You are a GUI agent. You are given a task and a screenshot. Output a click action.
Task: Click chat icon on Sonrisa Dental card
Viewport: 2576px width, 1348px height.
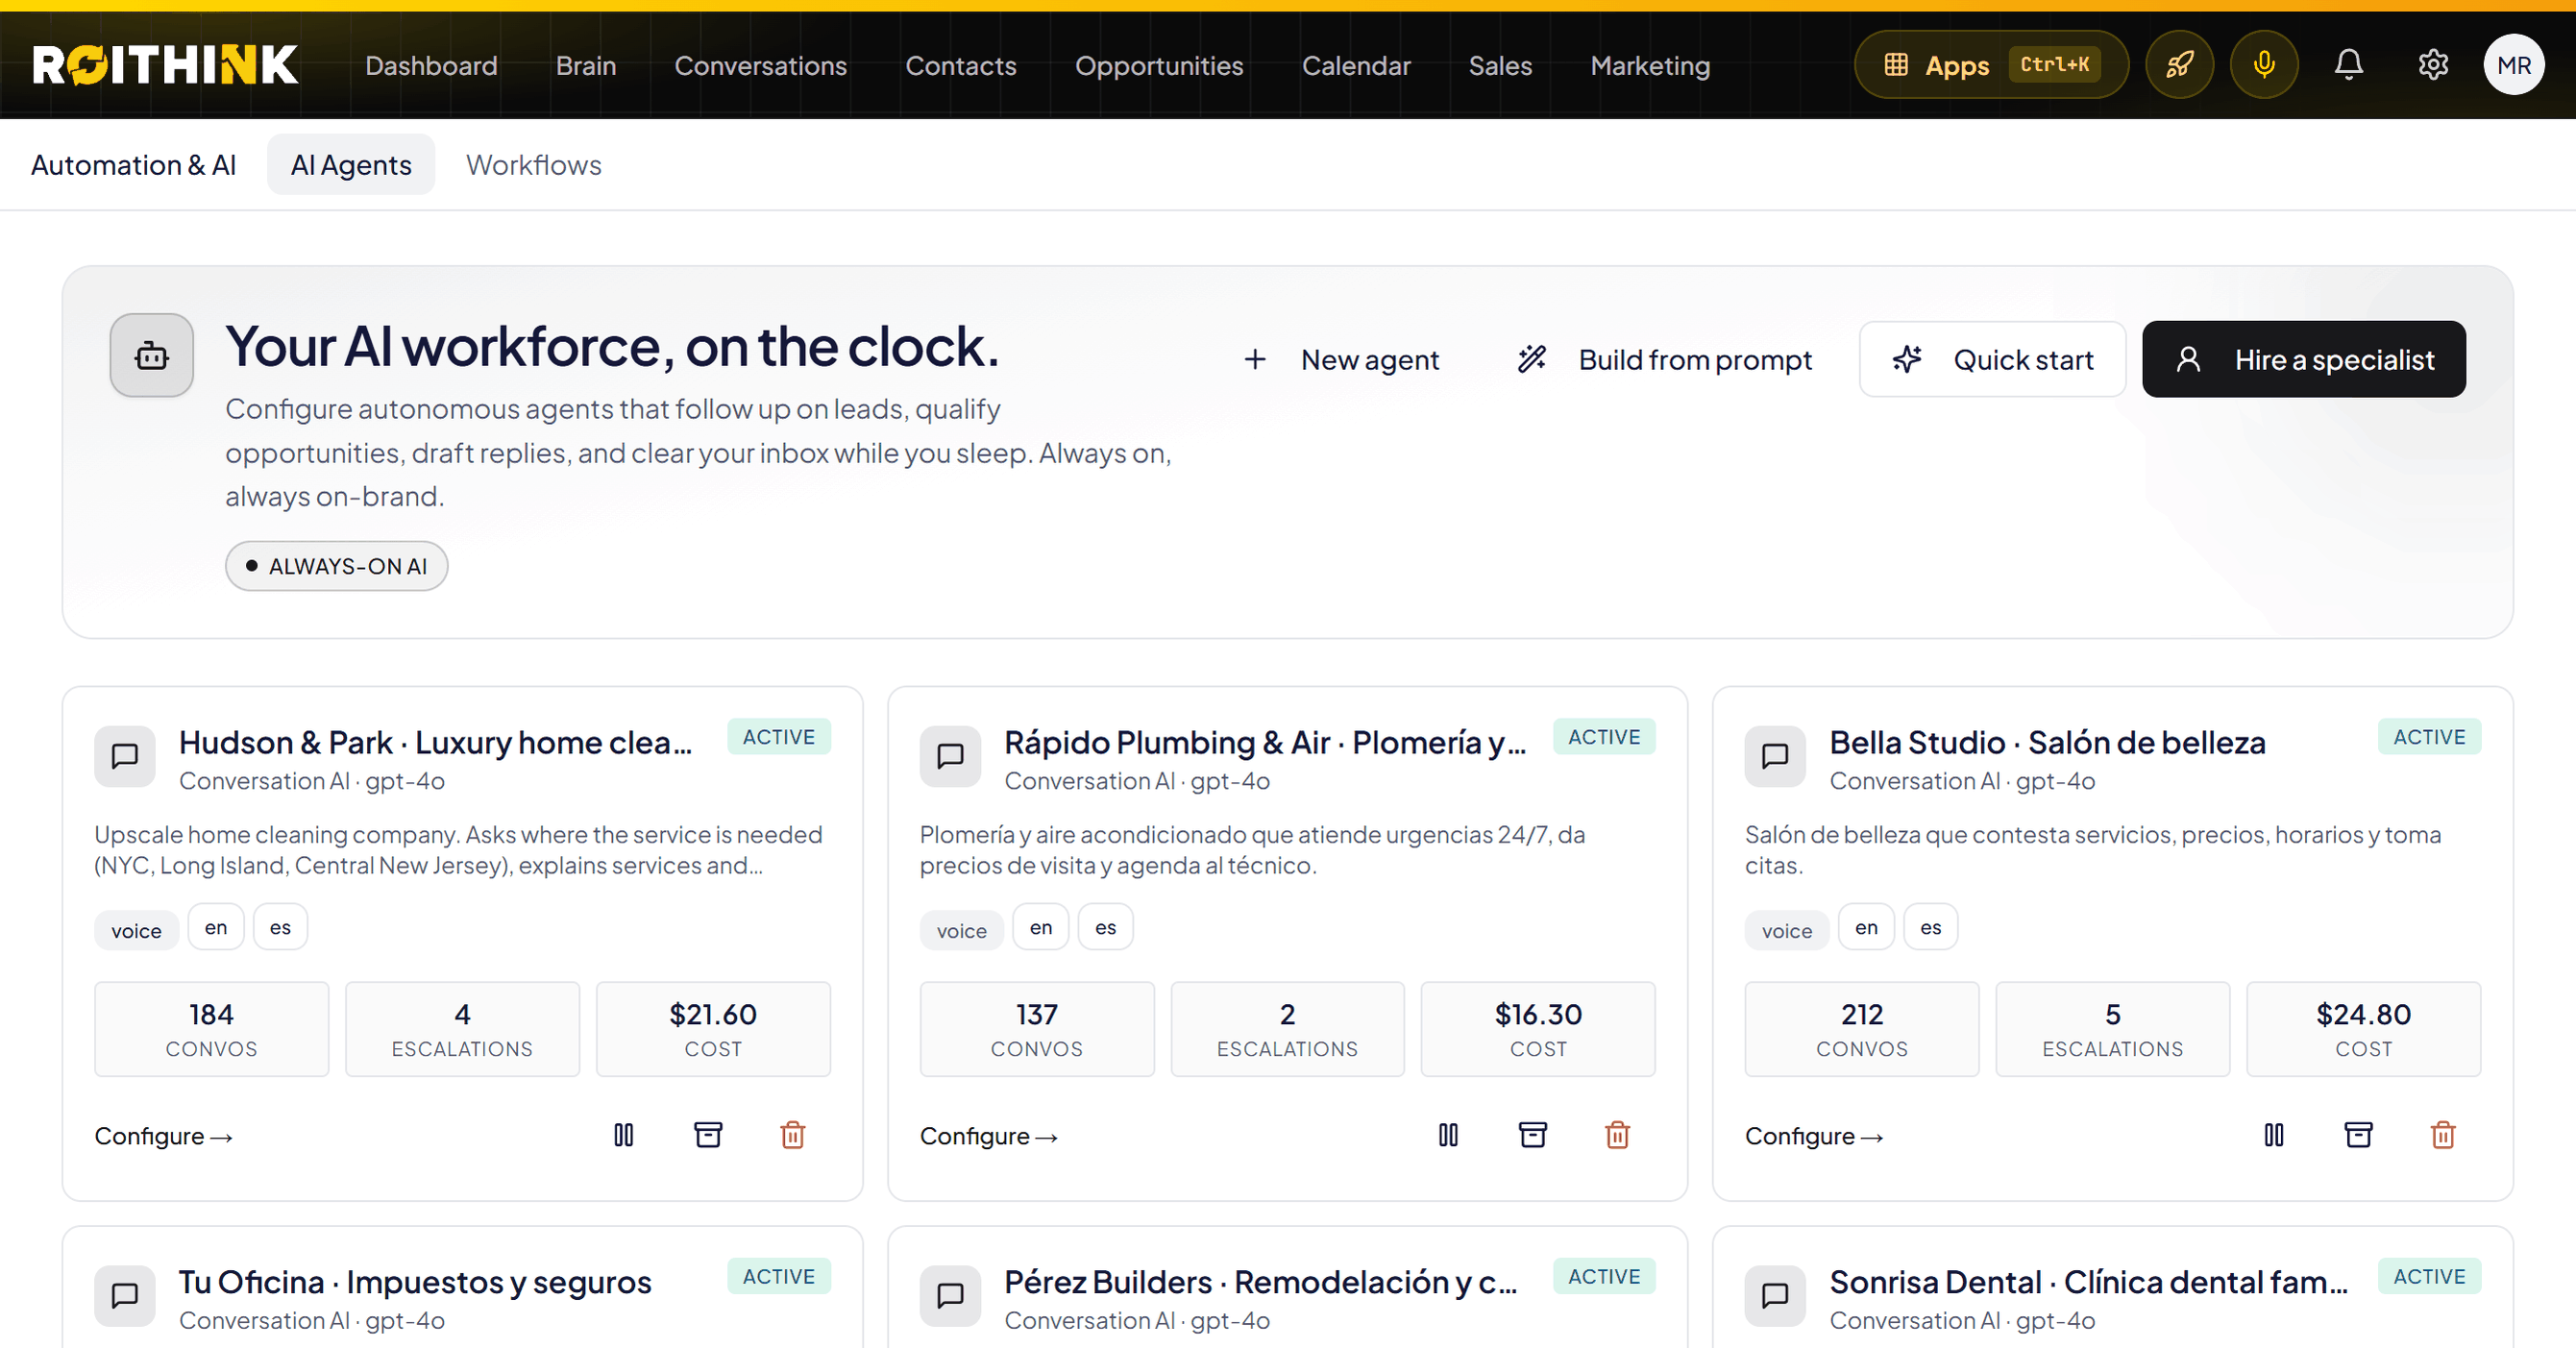(1775, 1296)
